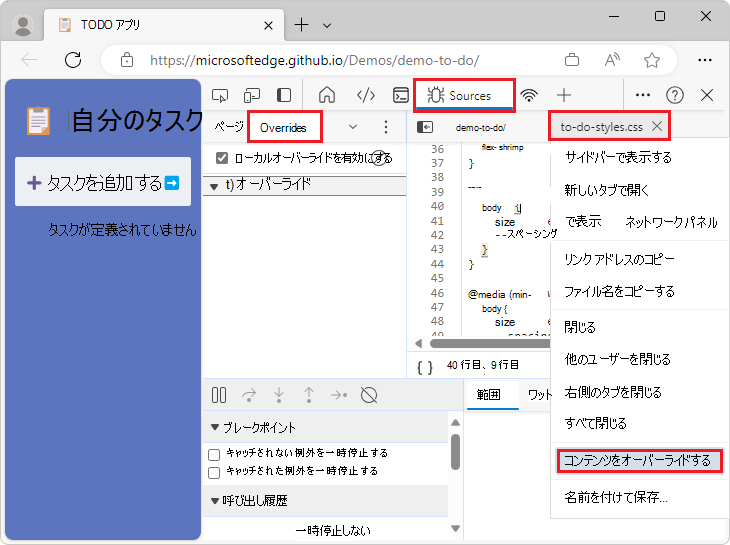Close the DevTools panel
Viewport: 730px width, 545px height.
(707, 95)
